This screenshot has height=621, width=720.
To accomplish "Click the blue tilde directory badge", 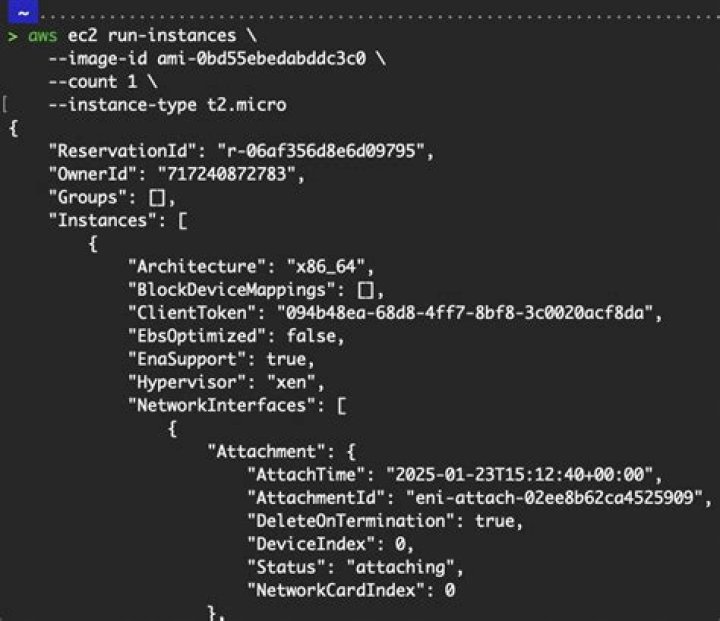I will point(22,12).
